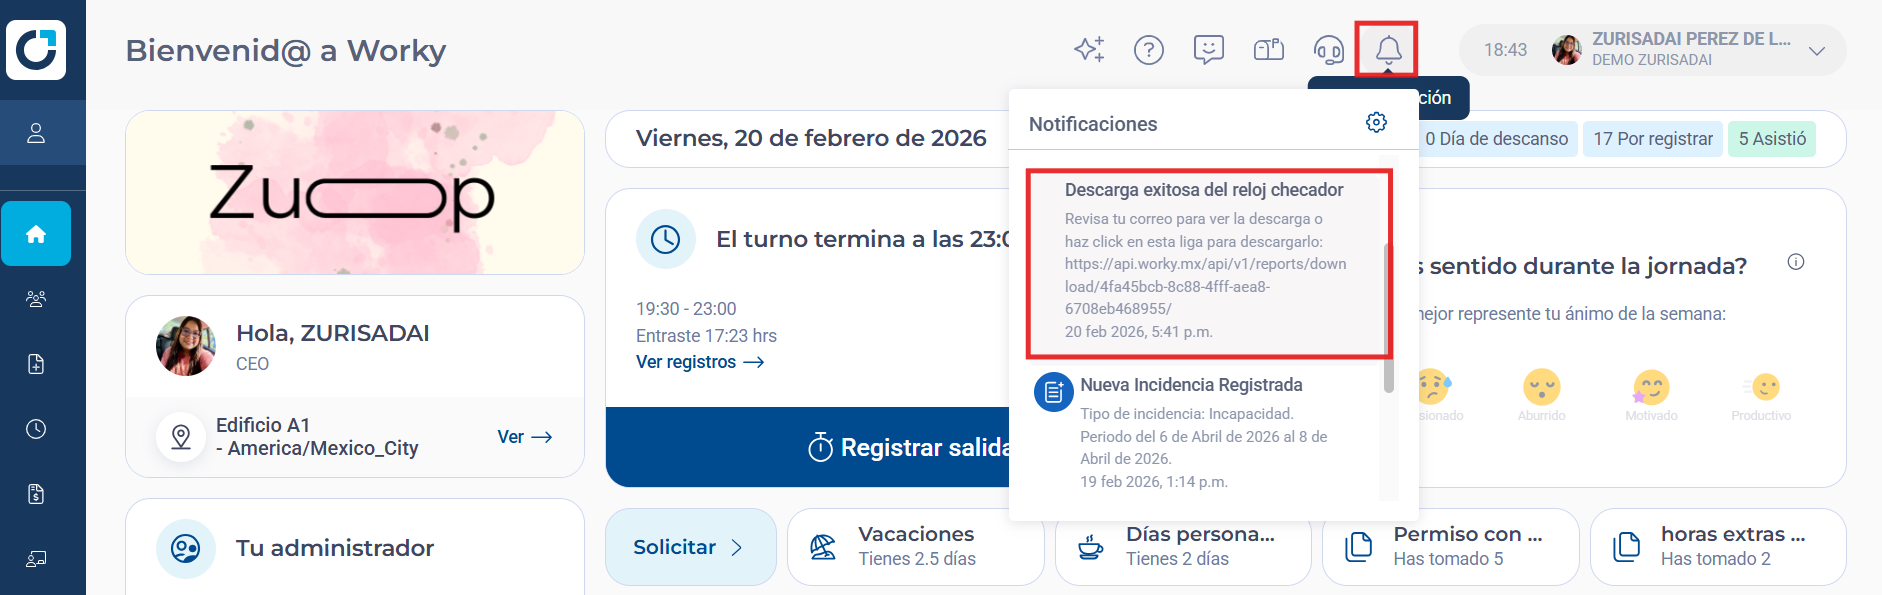The height and width of the screenshot is (595, 1882).
Task: Click the location pin icon
Action: 181,437
